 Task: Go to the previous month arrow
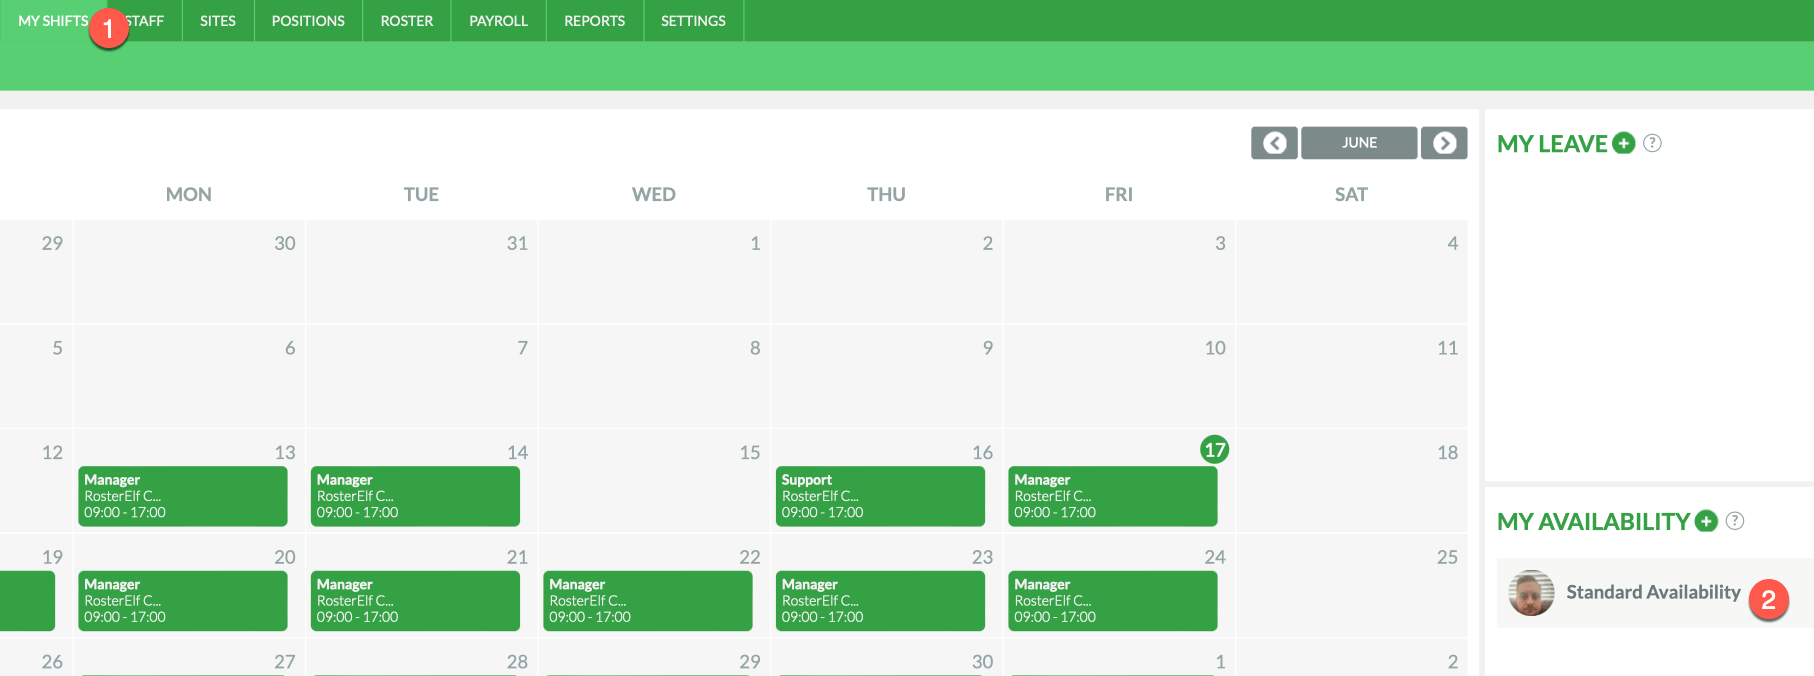pyautogui.click(x=1274, y=143)
